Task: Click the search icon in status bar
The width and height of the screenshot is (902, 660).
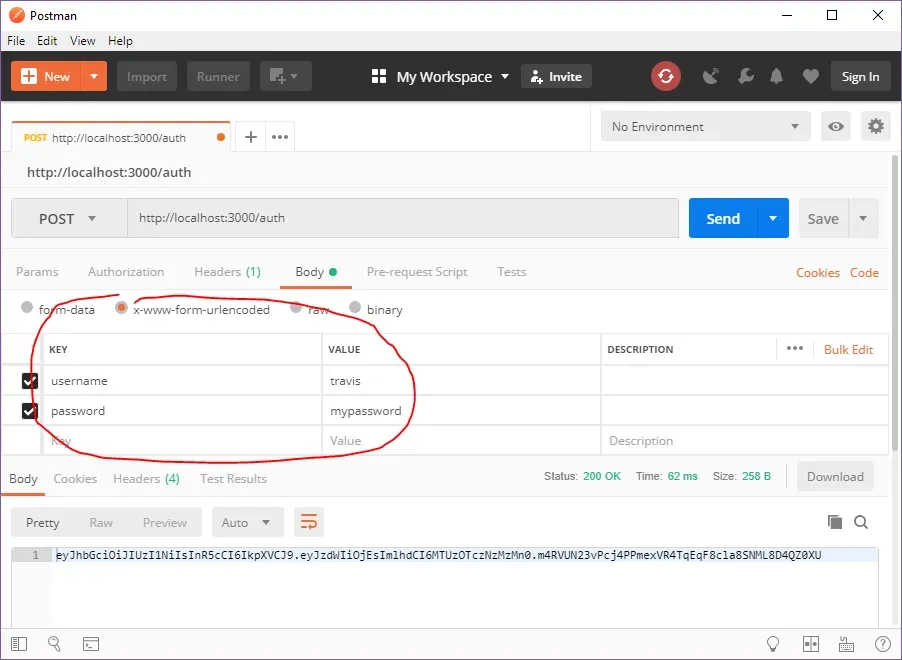Action: pyautogui.click(x=55, y=644)
